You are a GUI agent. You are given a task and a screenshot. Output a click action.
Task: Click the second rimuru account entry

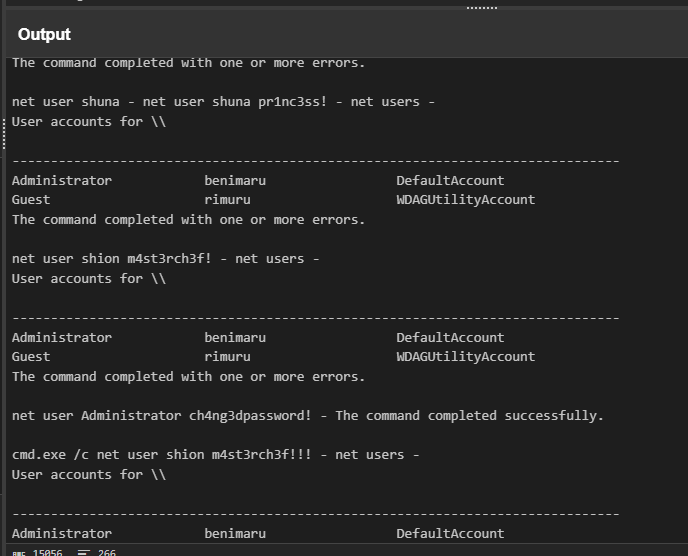(x=227, y=357)
